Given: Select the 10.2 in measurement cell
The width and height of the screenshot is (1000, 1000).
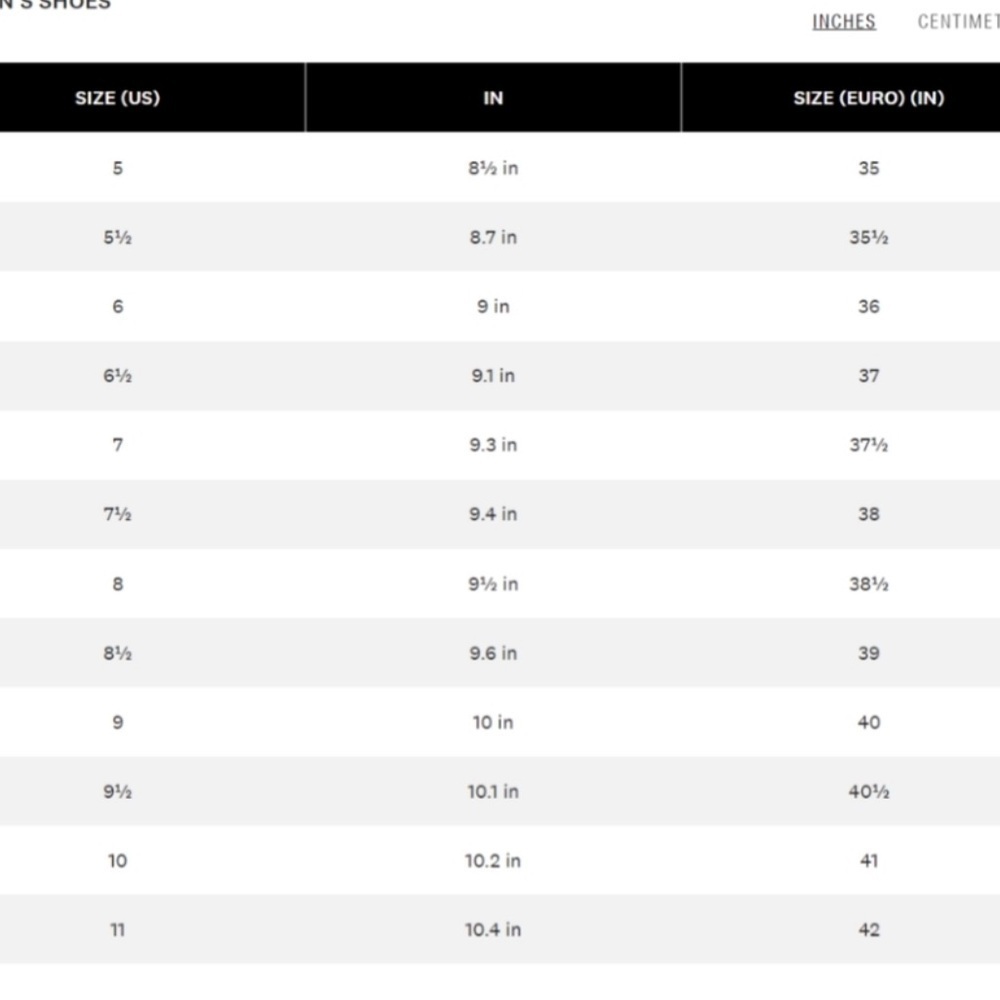Looking at the screenshot, I should point(493,860).
